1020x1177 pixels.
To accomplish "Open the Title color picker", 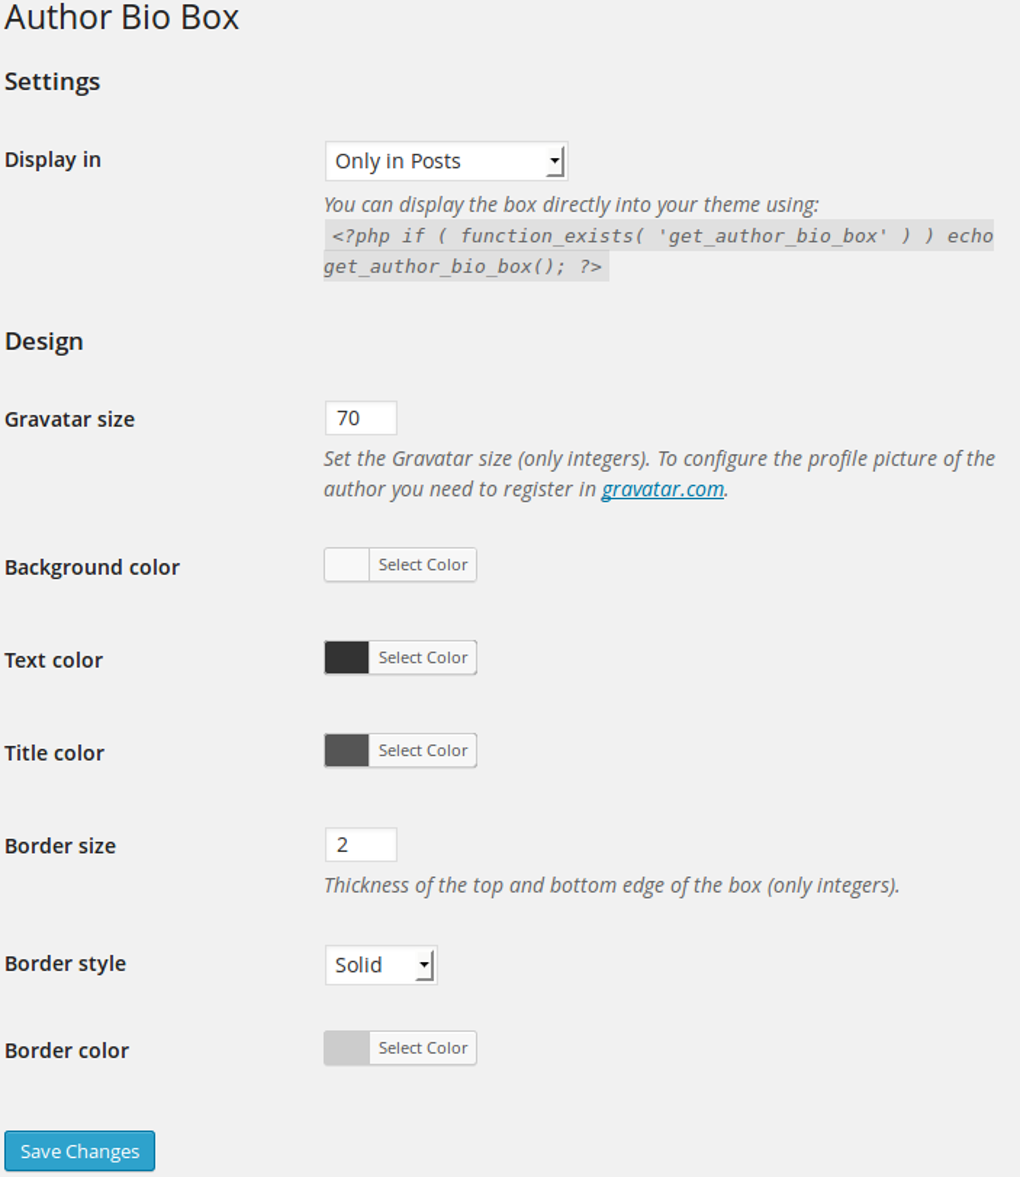I will [421, 750].
